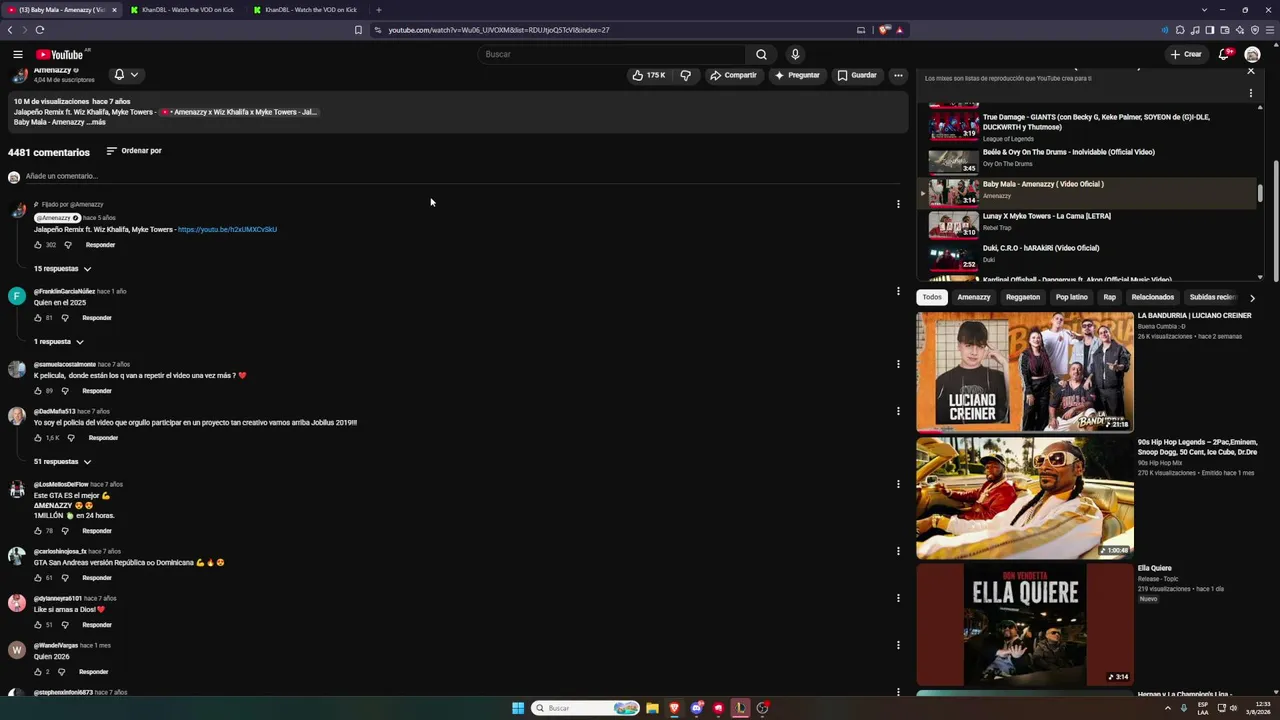
Task: Expand the 15 respuestas replies
Action: click(63, 269)
